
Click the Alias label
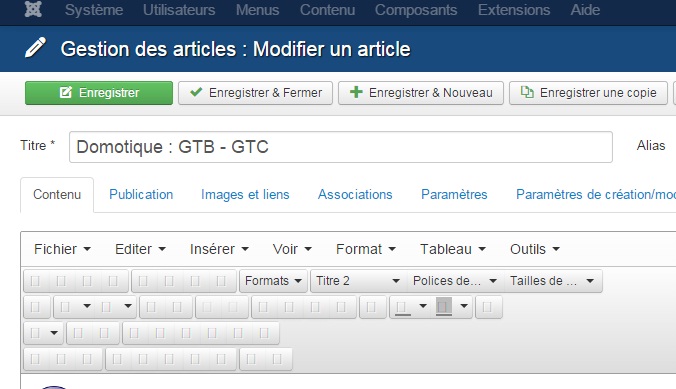651,146
